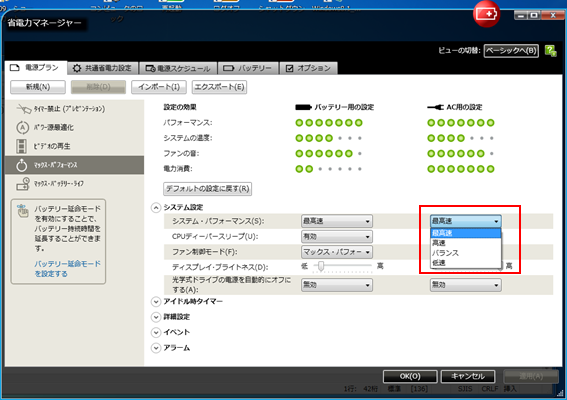Screen dimensions: 567x400
Task: Click the キャンセル button
Action: (468, 376)
